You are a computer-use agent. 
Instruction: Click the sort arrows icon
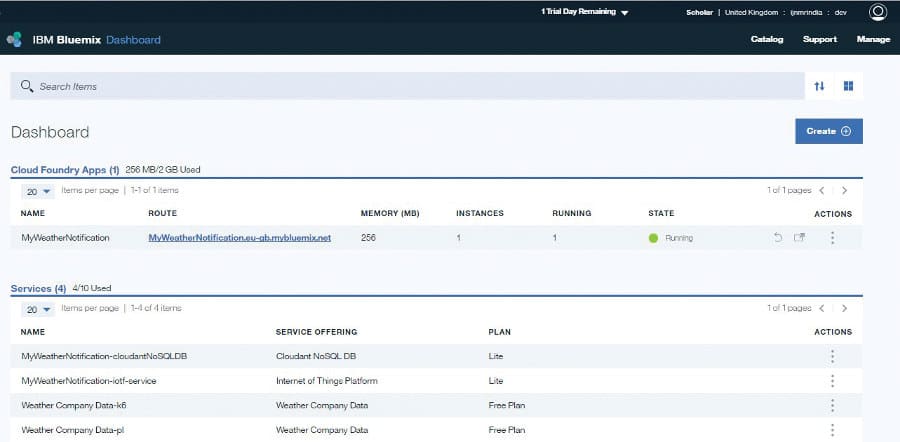(819, 86)
